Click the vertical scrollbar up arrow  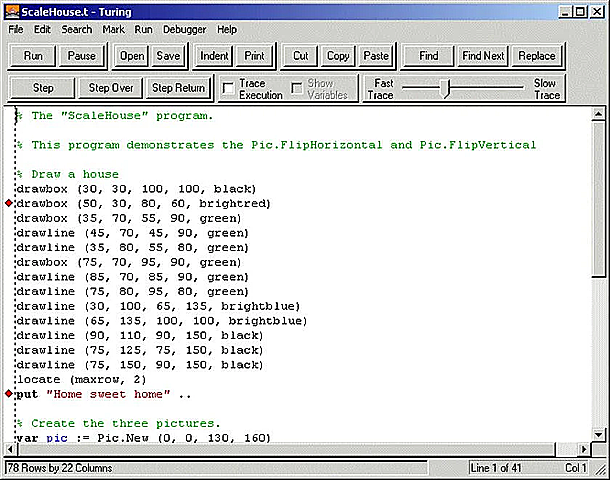(598, 114)
